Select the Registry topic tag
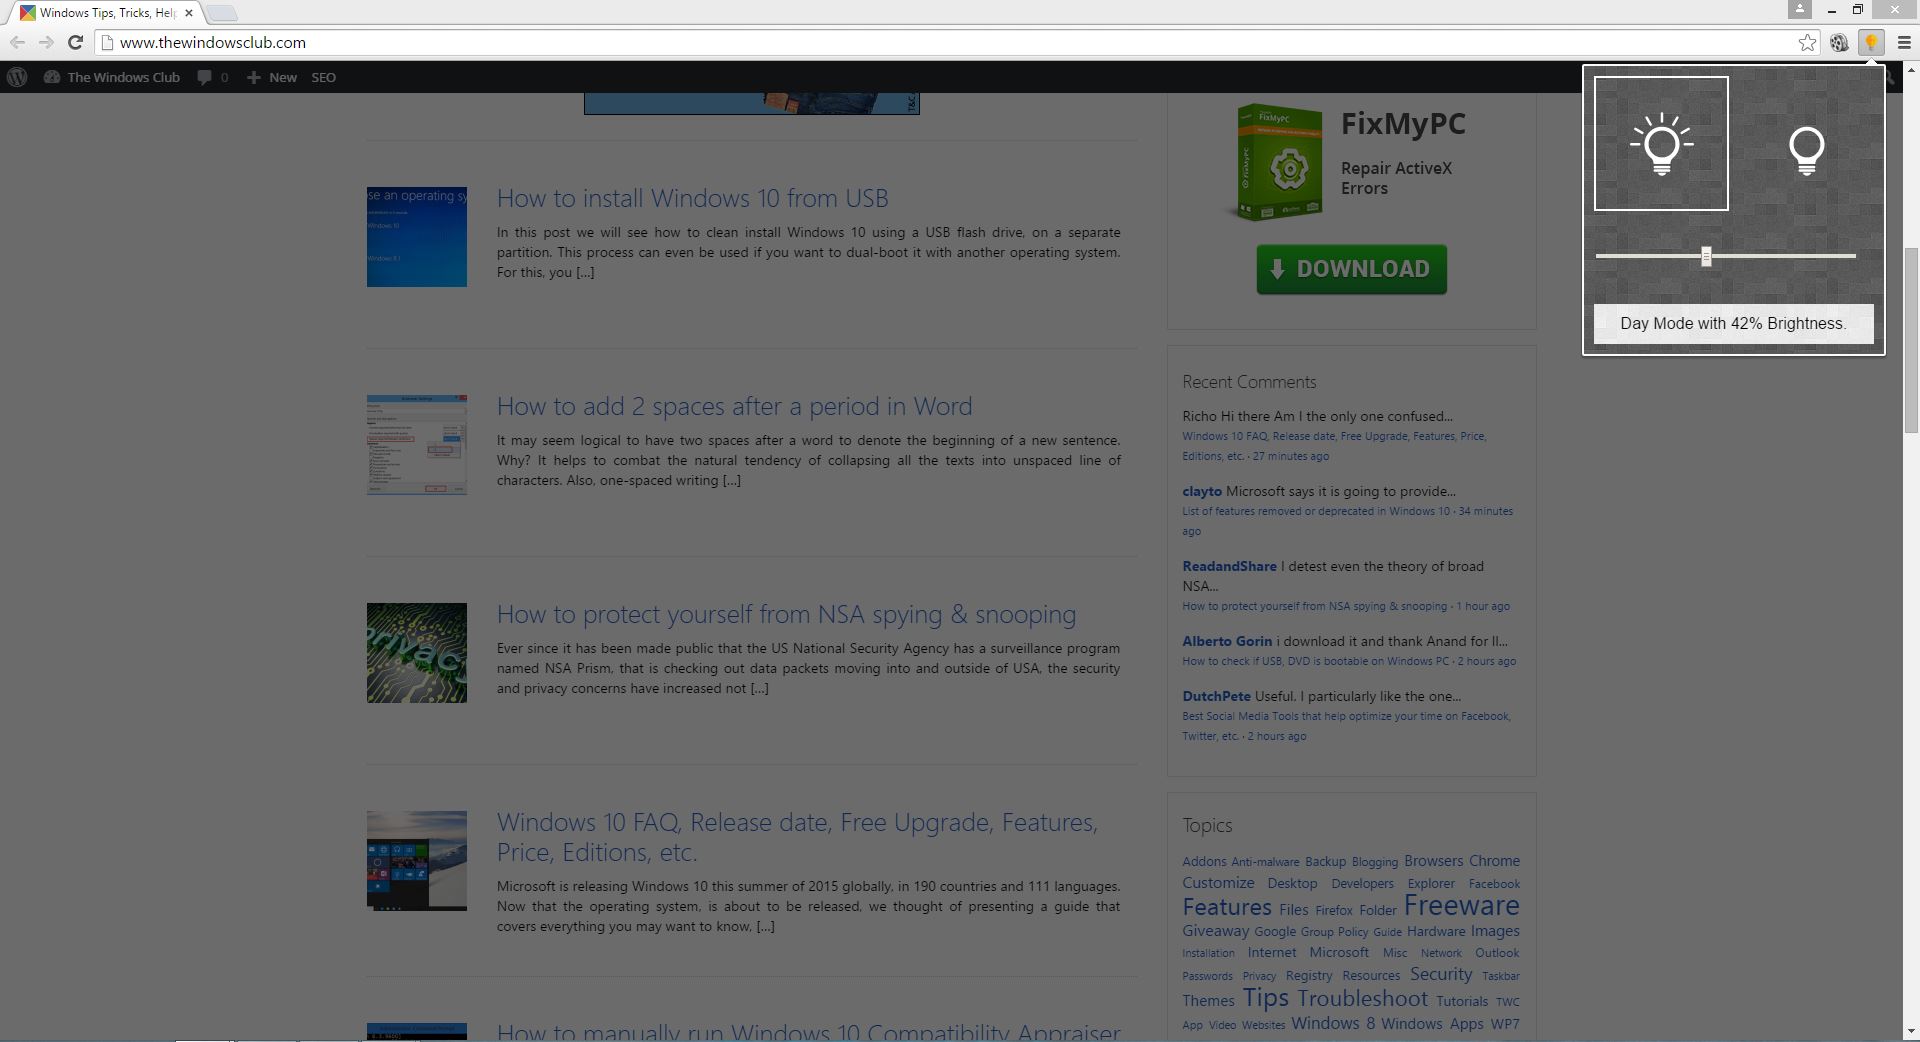The height and width of the screenshot is (1042, 1920). 1309,976
